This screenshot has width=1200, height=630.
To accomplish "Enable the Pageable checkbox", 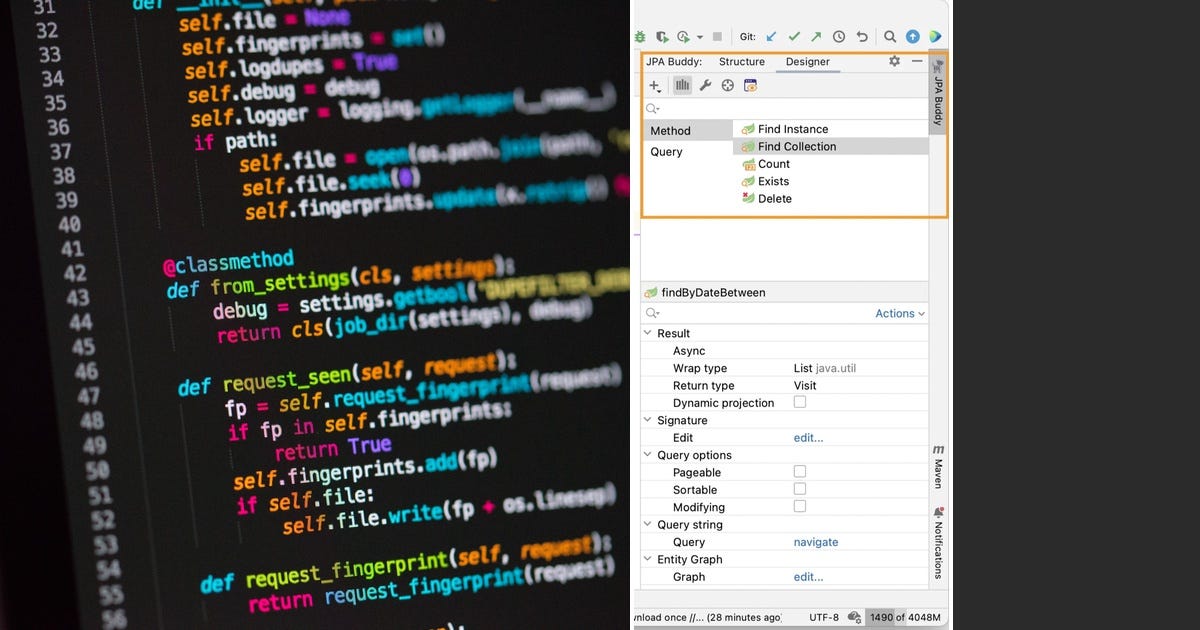I will 799,472.
